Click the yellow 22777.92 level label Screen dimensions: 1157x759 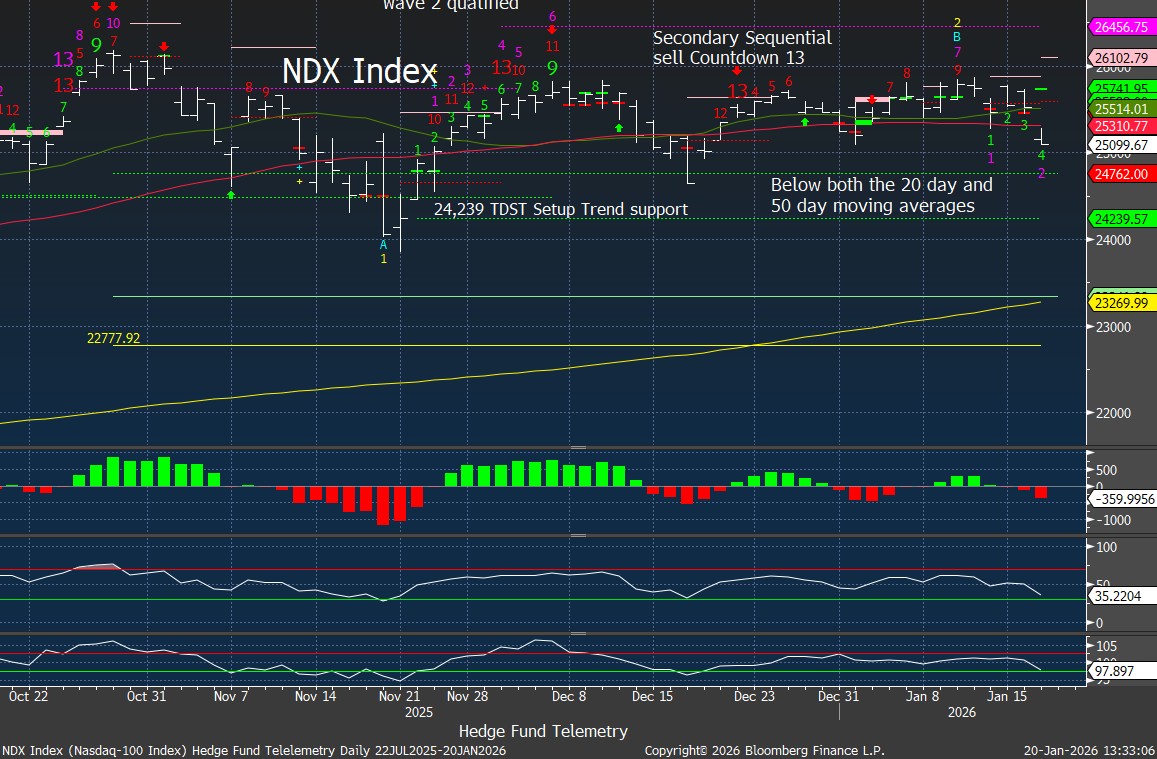pos(113,339)
